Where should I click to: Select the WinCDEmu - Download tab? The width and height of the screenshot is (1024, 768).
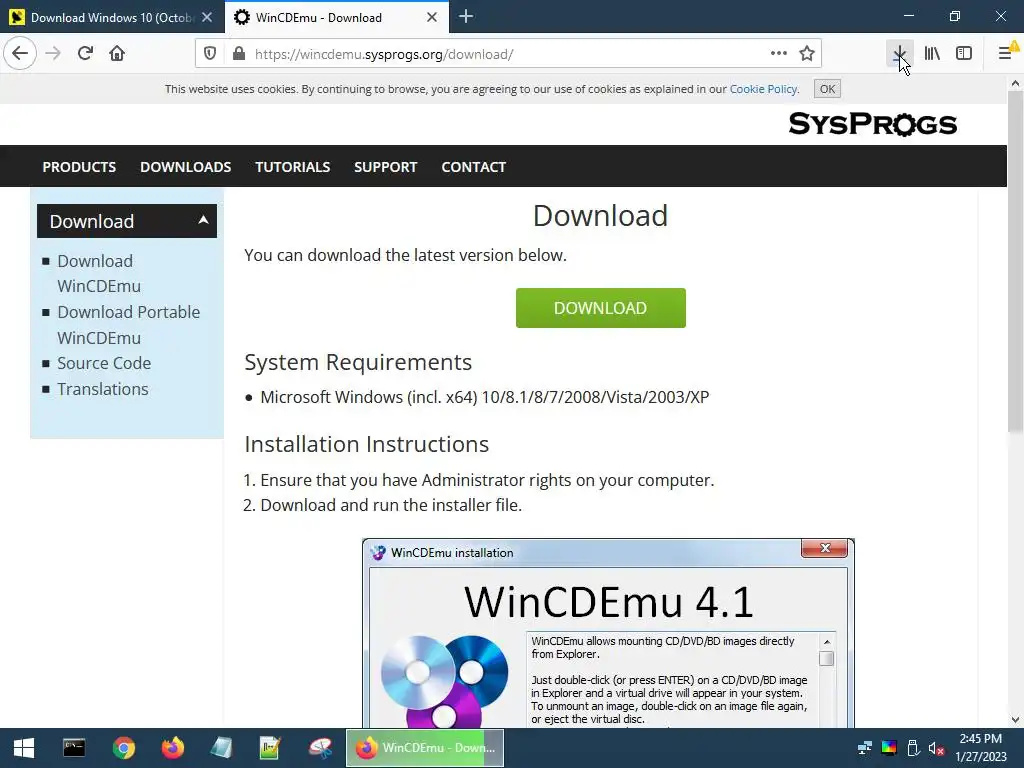tap(337, 18)
